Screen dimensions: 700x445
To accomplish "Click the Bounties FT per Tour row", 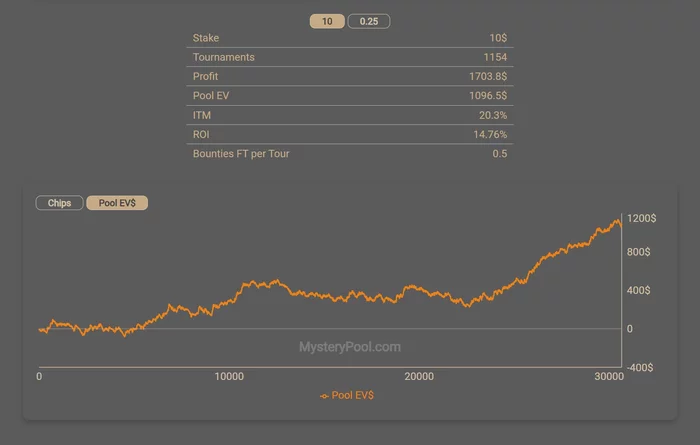I will pyautogui.click(x=350, y=154).
